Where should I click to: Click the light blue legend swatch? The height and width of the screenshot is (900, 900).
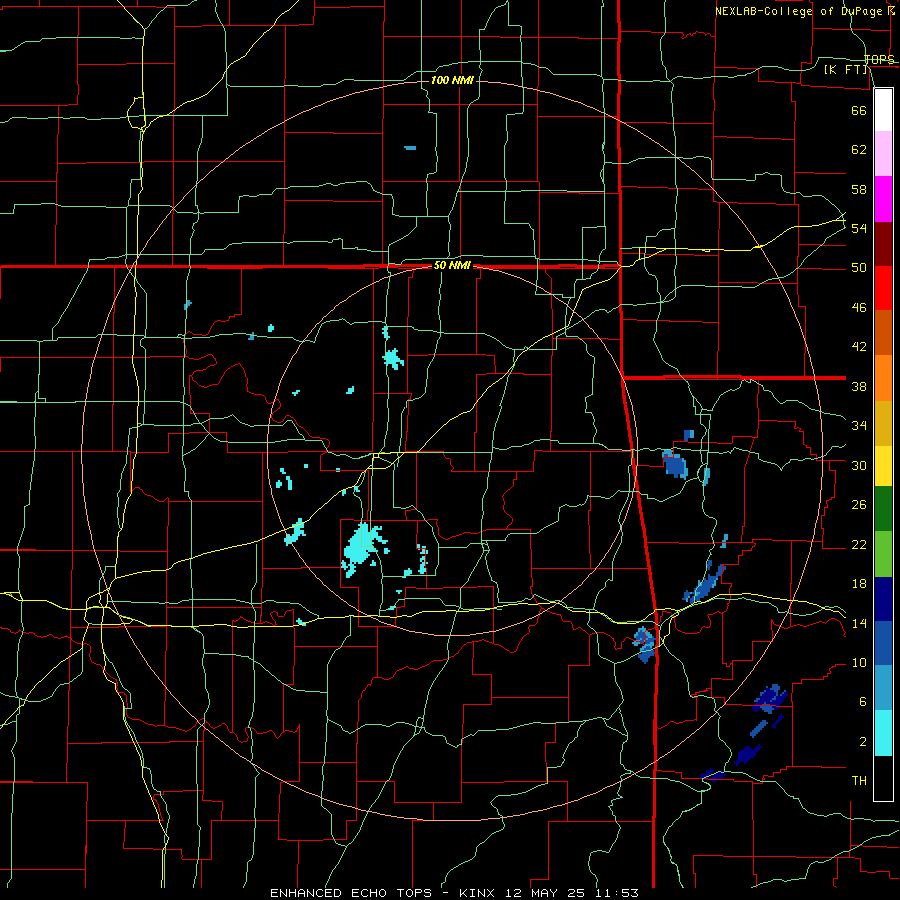pyautogui.click(x=883, y=688)
